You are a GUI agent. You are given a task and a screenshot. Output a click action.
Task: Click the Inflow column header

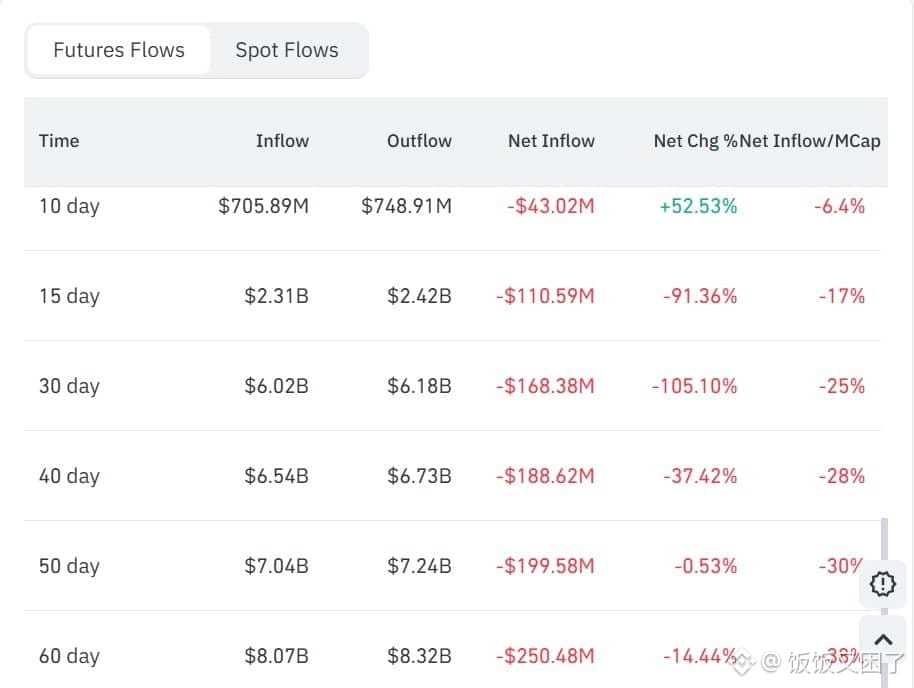click(282, 141)
